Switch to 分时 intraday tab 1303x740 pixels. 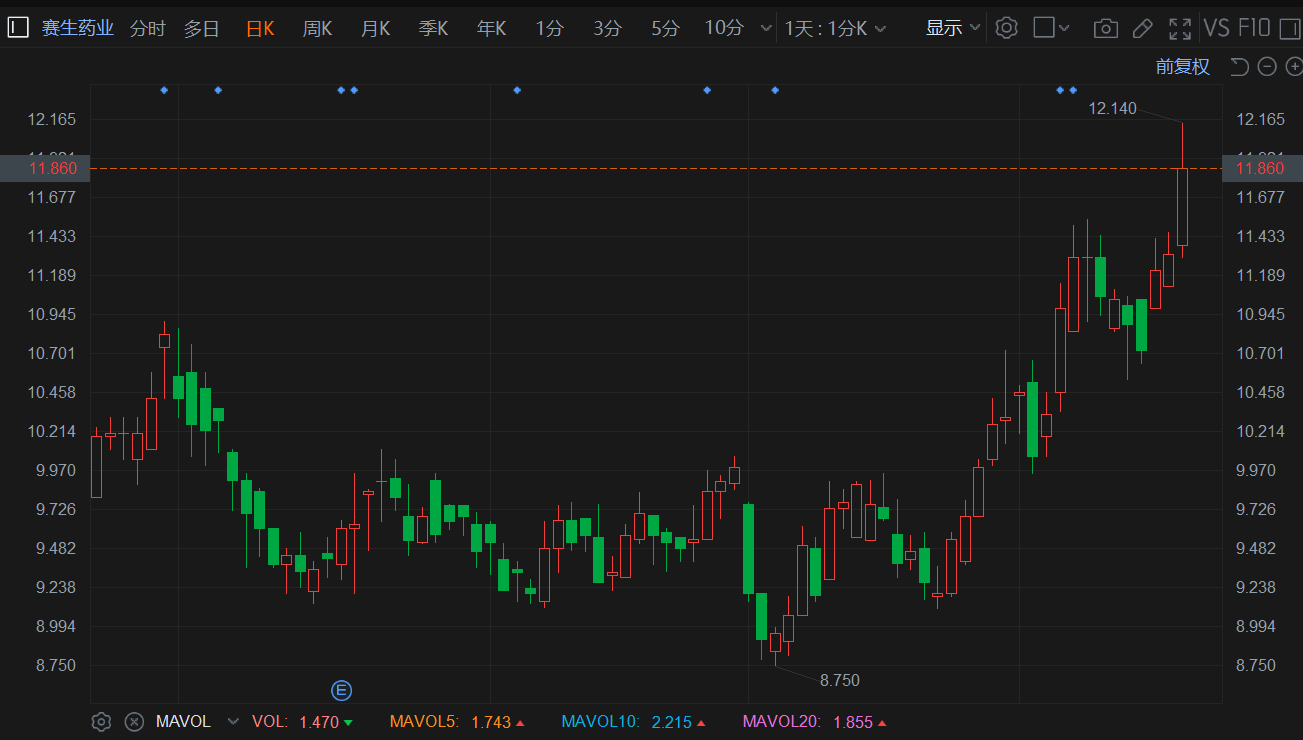click(x=148, y=28)
